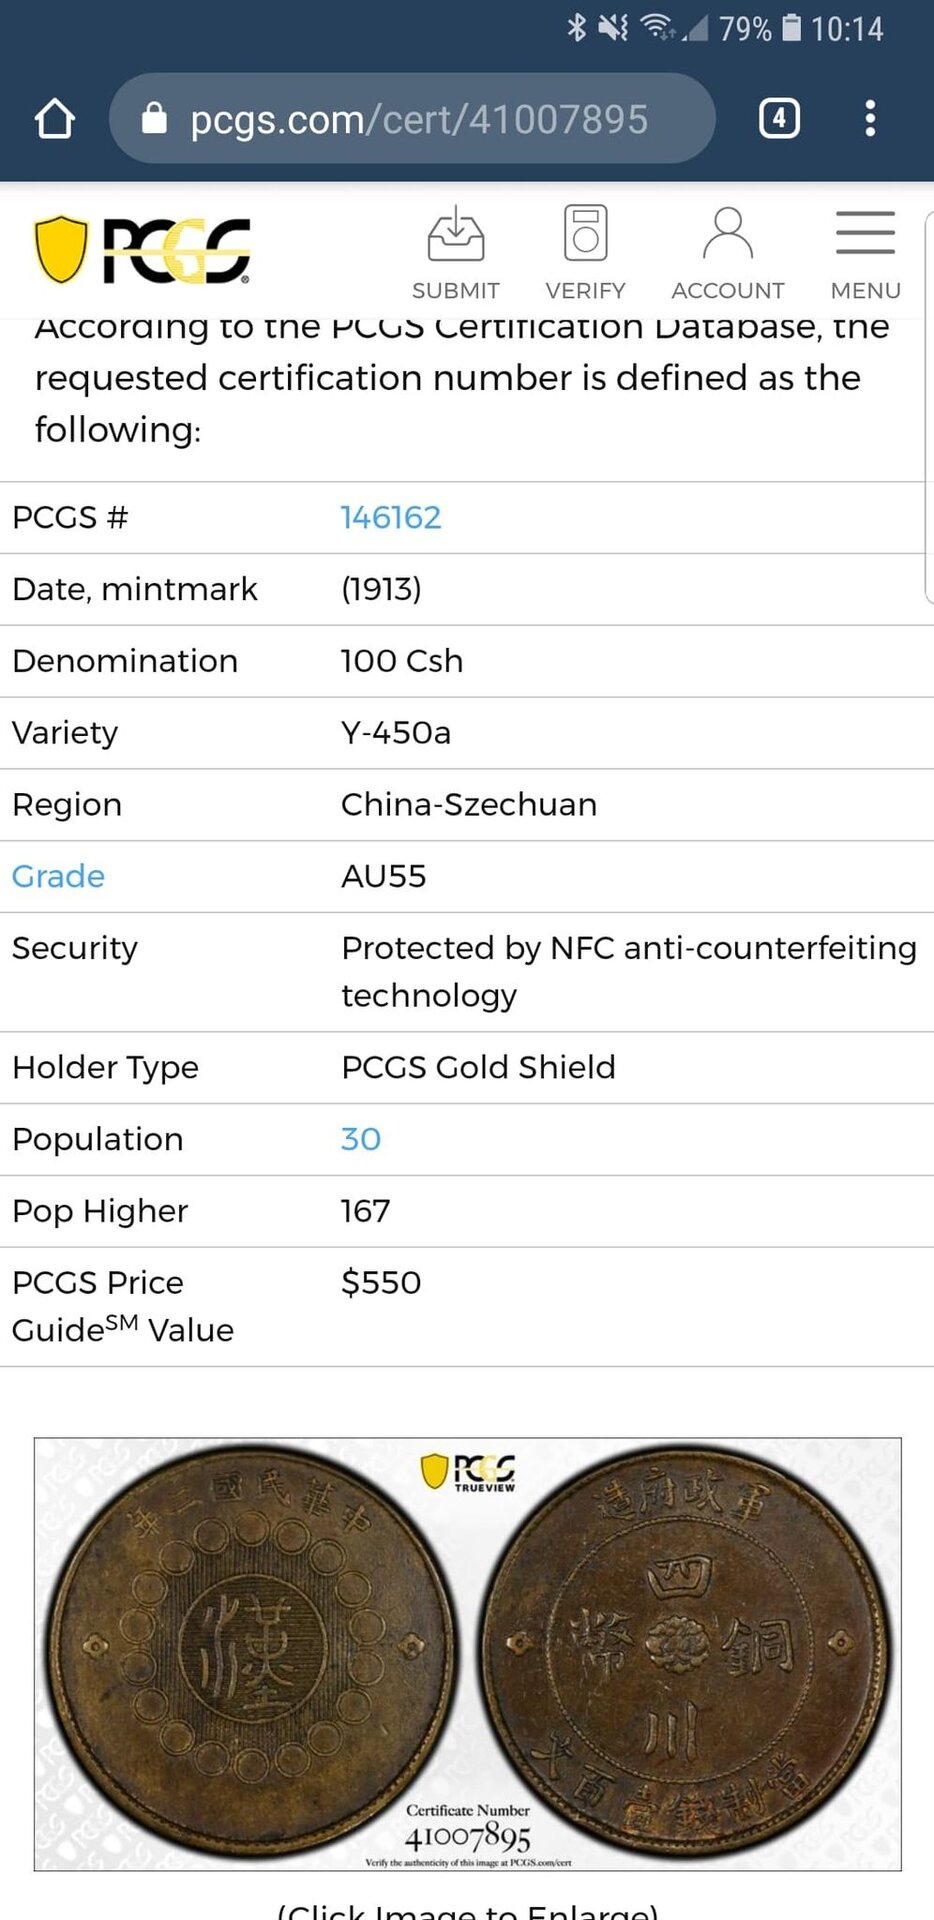Tap the coin obverse in the photo
This screenshot has width=934, height=1920.
(251, 1652)
